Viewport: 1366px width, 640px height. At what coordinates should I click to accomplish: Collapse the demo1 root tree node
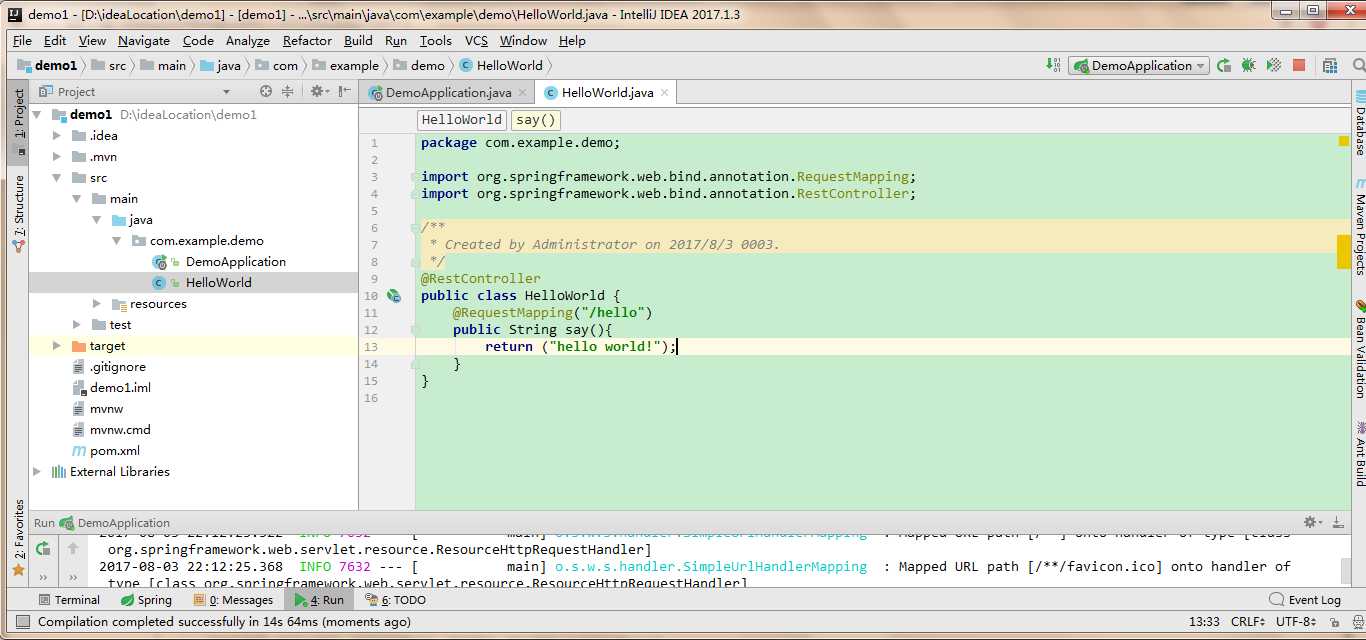pos(37,114)
